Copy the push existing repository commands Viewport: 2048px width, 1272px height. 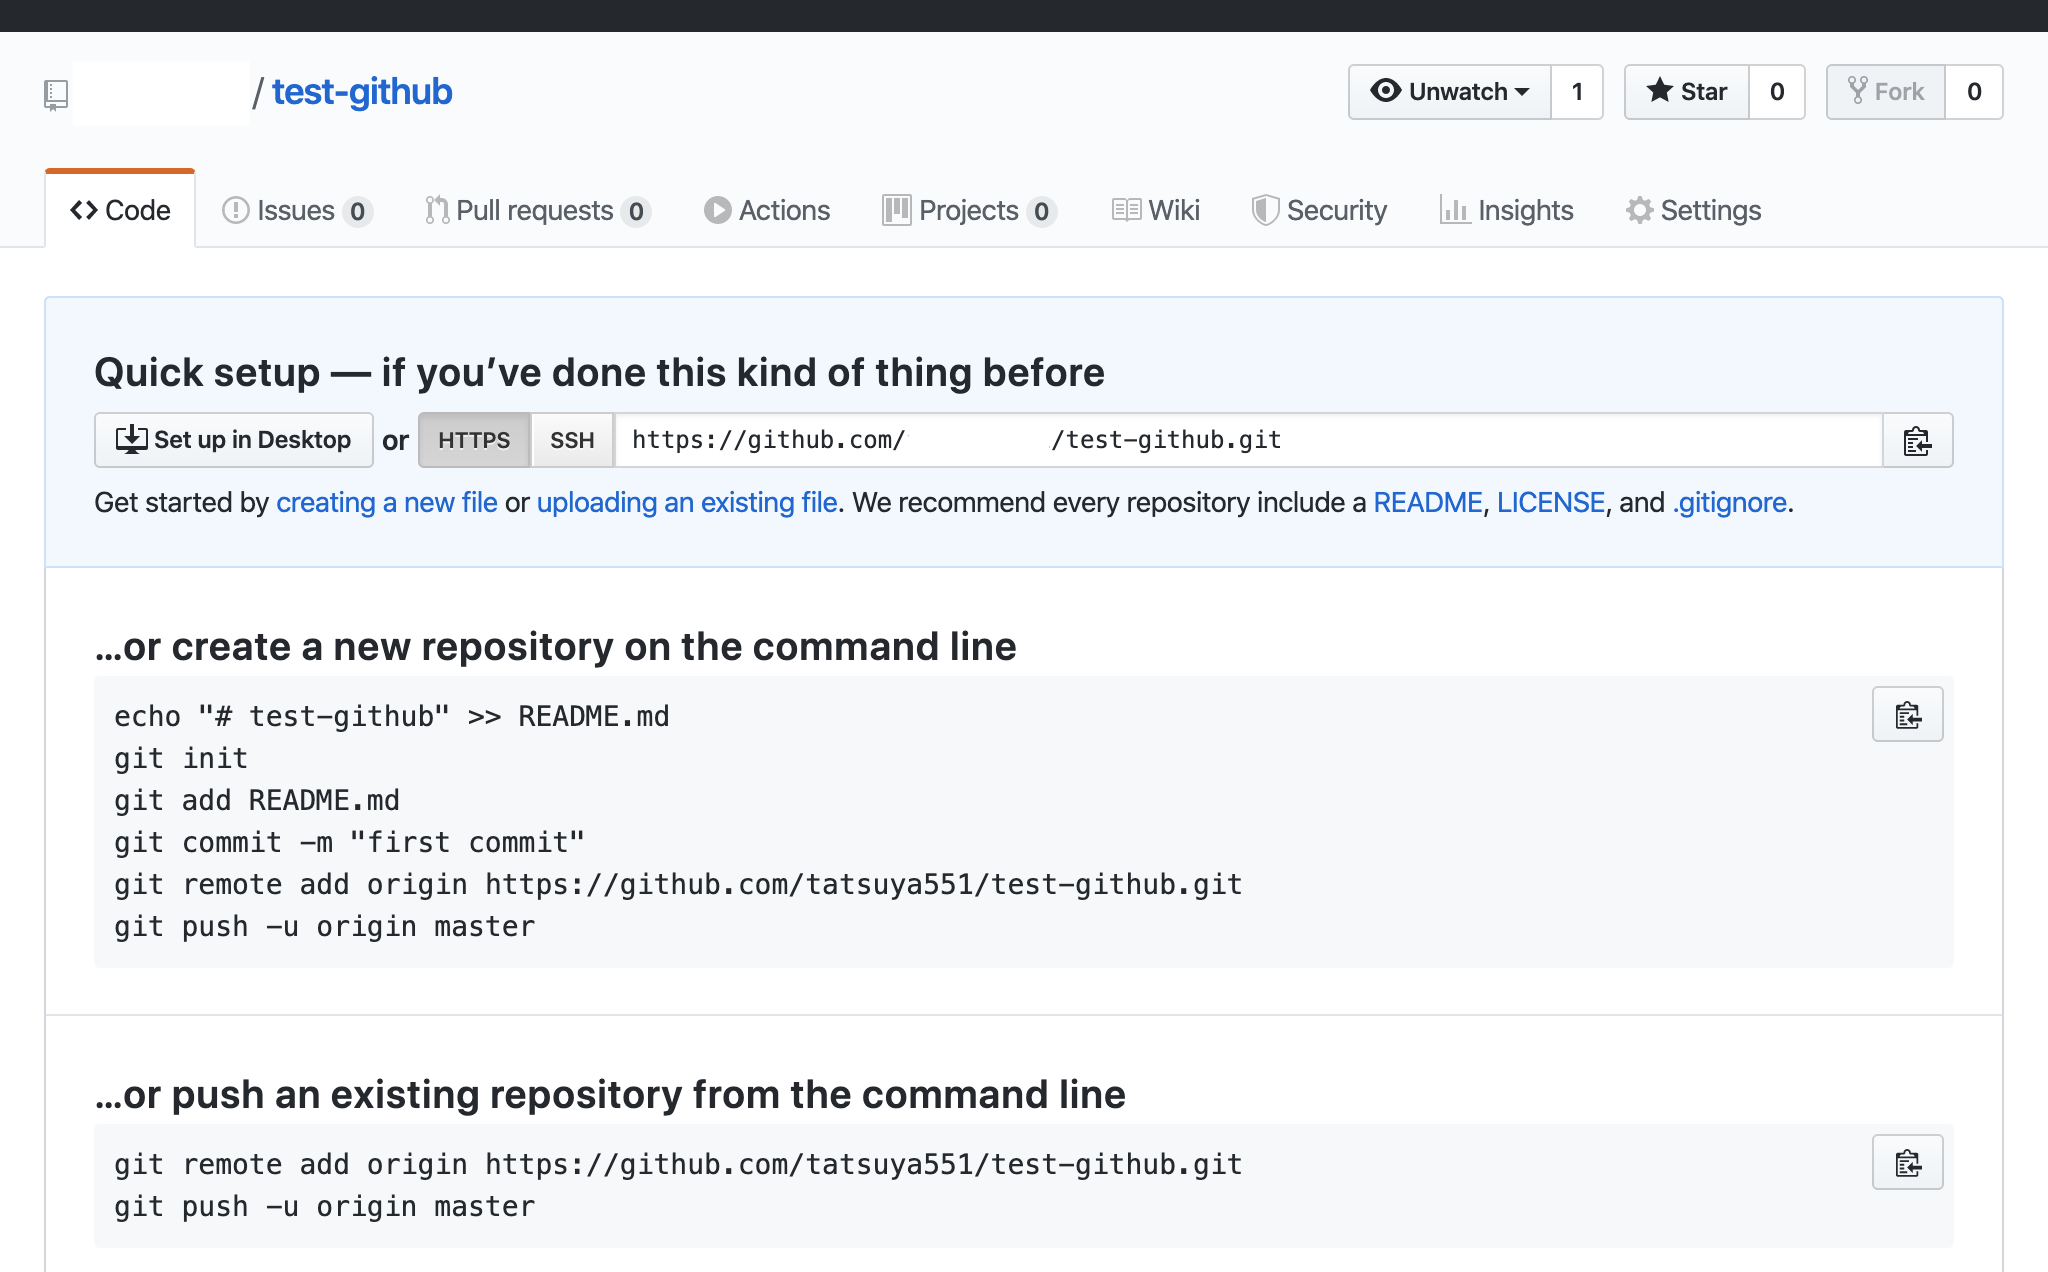tap(1907, 1162)
